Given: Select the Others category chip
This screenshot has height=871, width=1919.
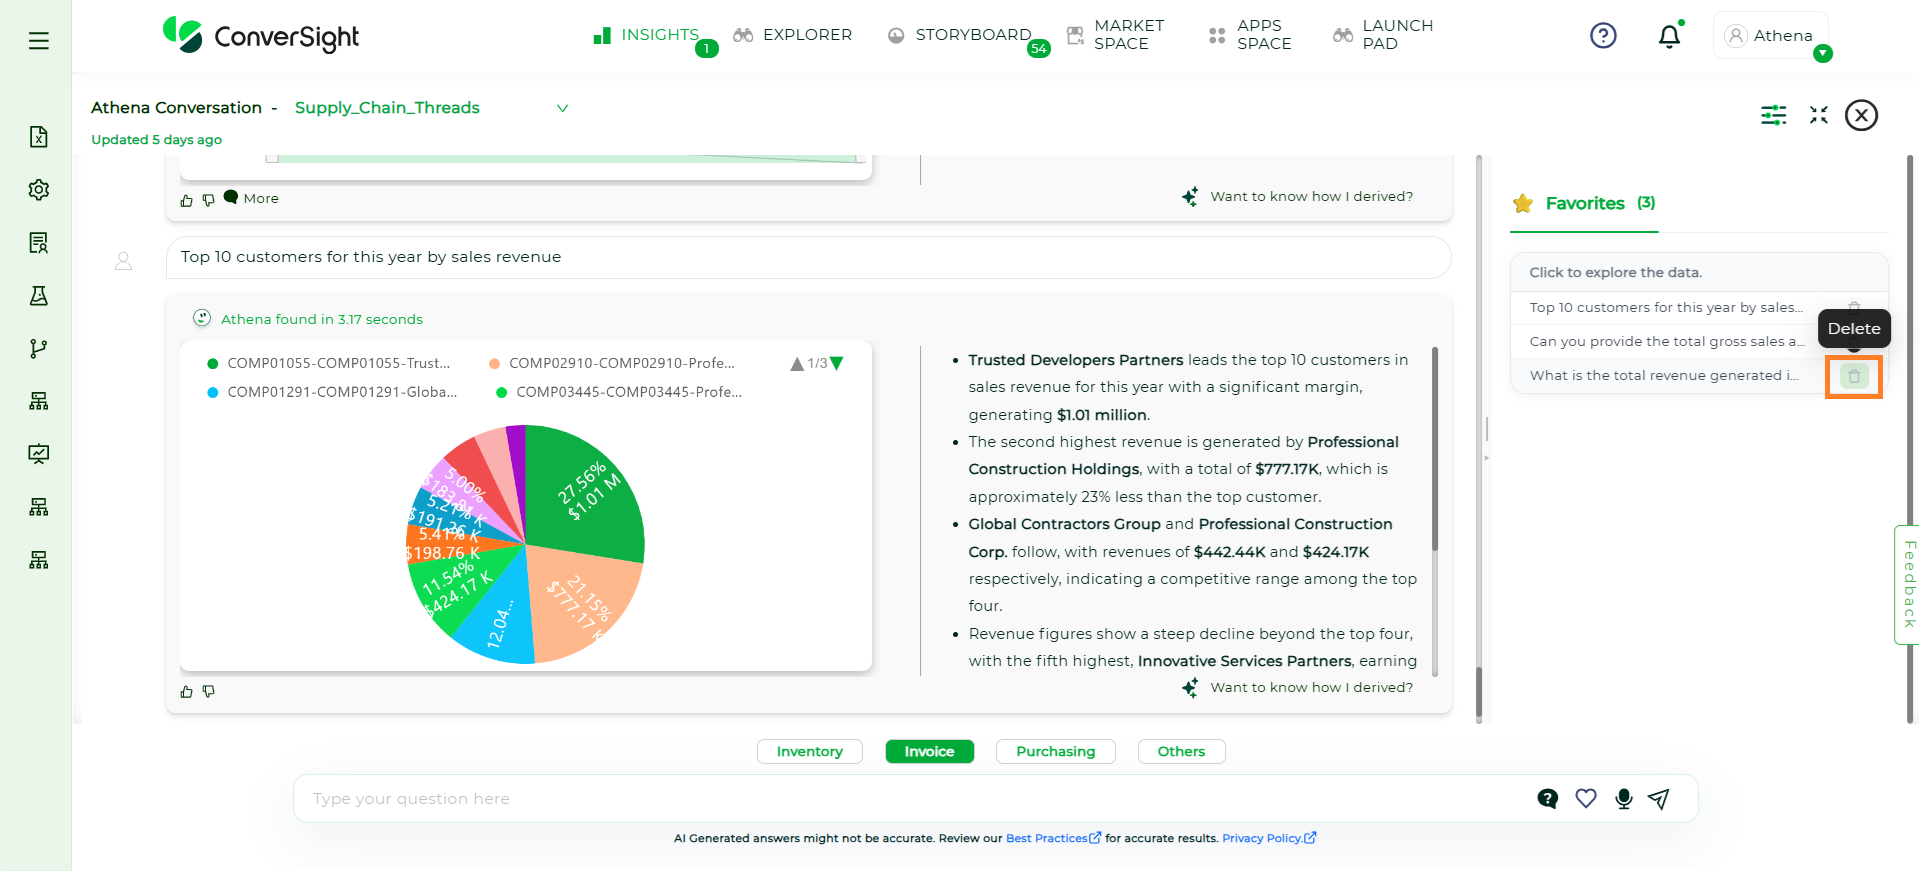Looking at the screenshot, I should [1182, 751].
